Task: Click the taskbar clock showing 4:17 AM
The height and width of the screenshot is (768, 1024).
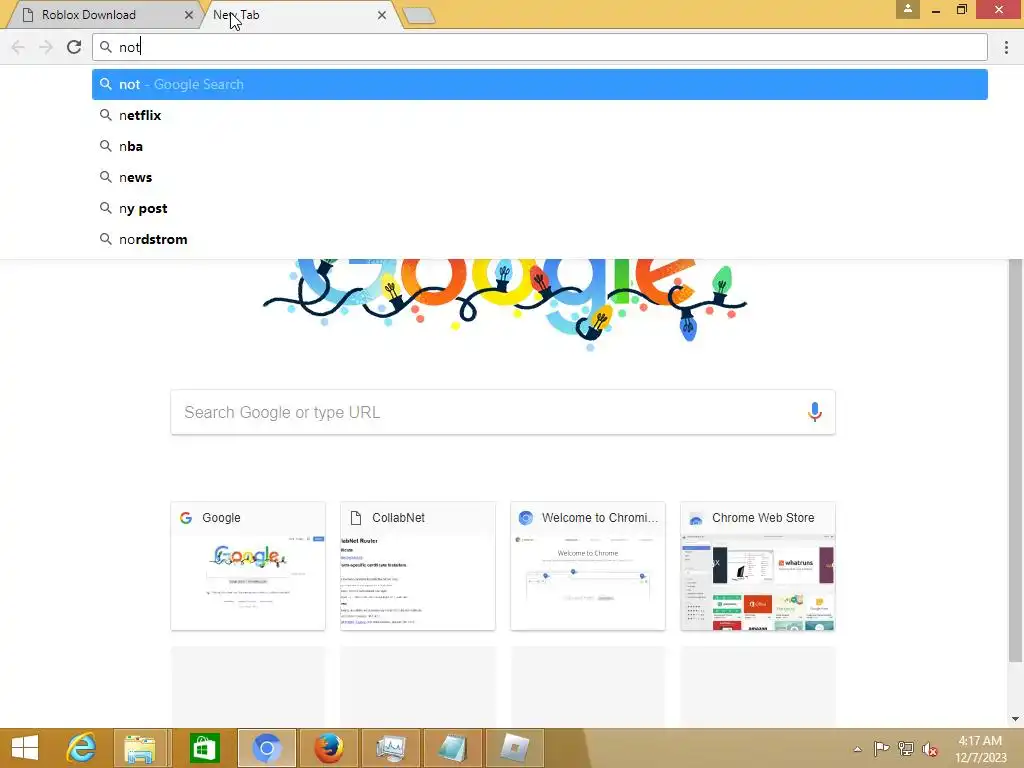Action: coord(980,749)
